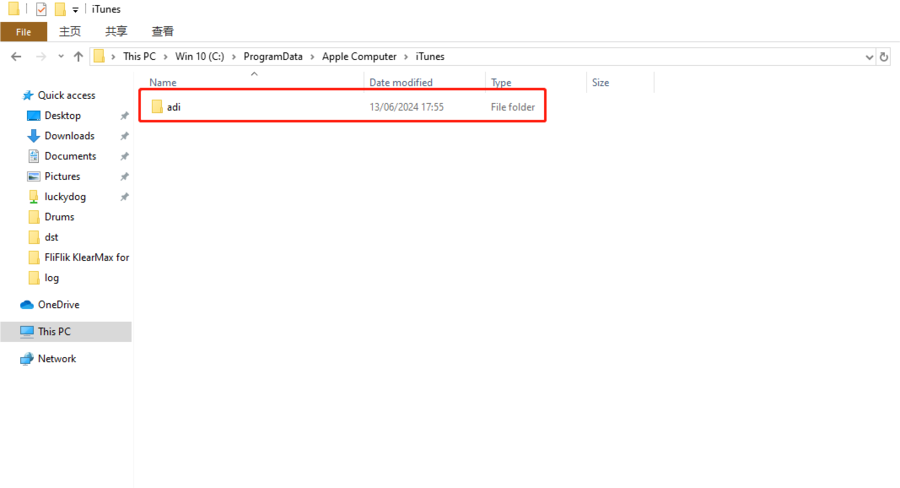The width and height of the screenshot is (900, 488).
Task: Open the File menu tab
Action: click(x=23, y=32)
